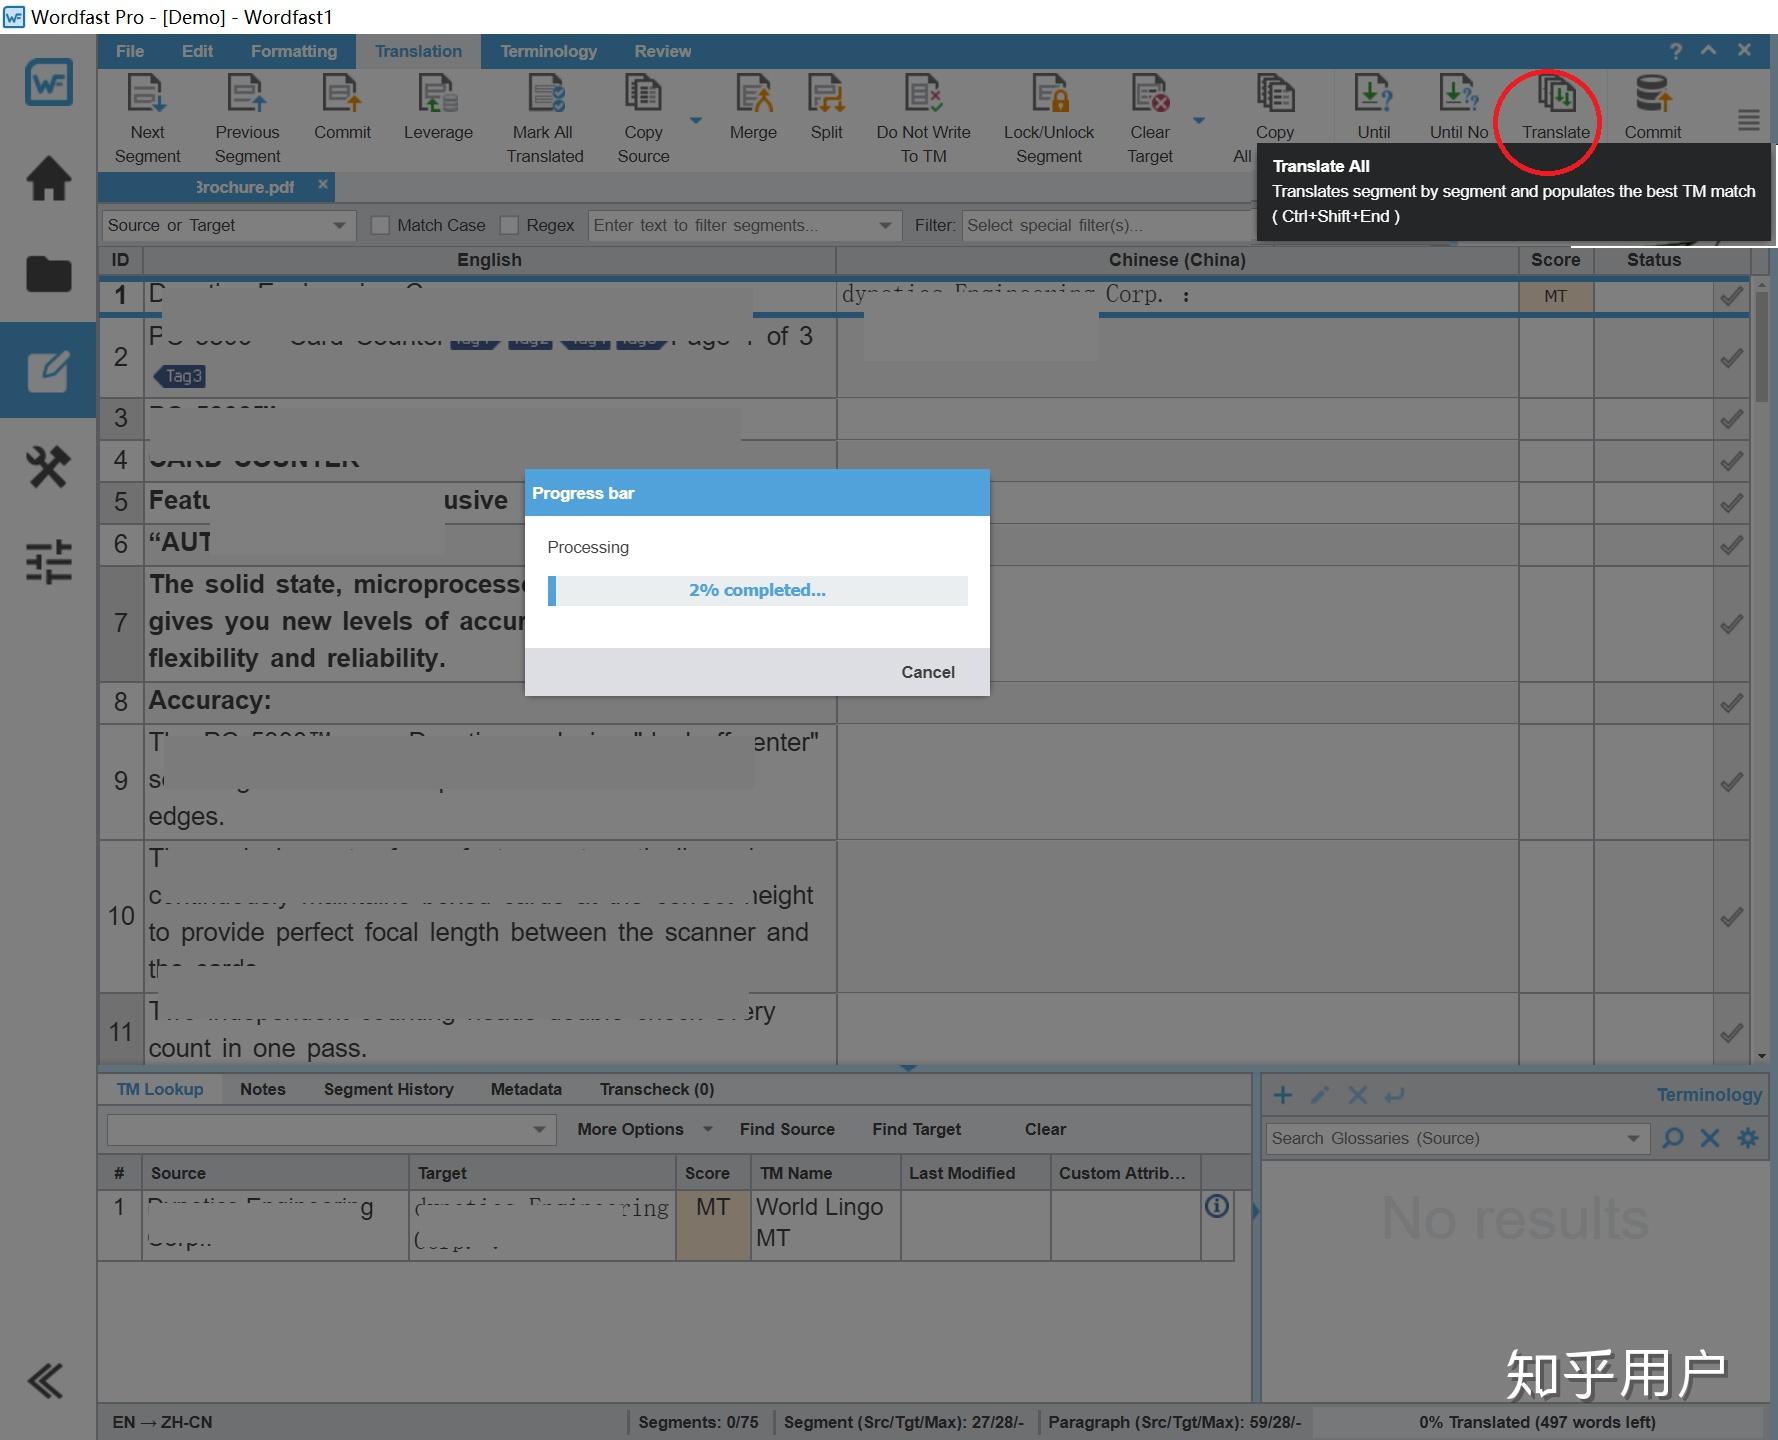This screenshot has height=1440, width=1778.
Task: Open the Clear Target dropdown arrow
Action: click(1199, 121)
